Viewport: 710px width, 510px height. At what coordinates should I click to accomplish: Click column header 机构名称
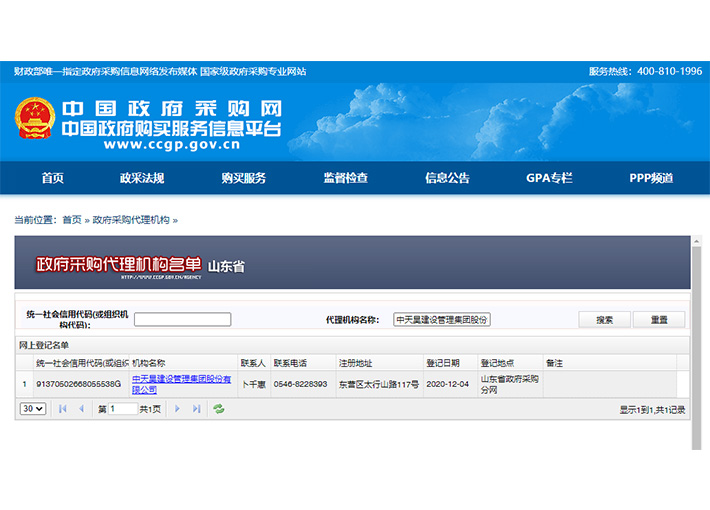pyautogui.click(x=183, y=363)
